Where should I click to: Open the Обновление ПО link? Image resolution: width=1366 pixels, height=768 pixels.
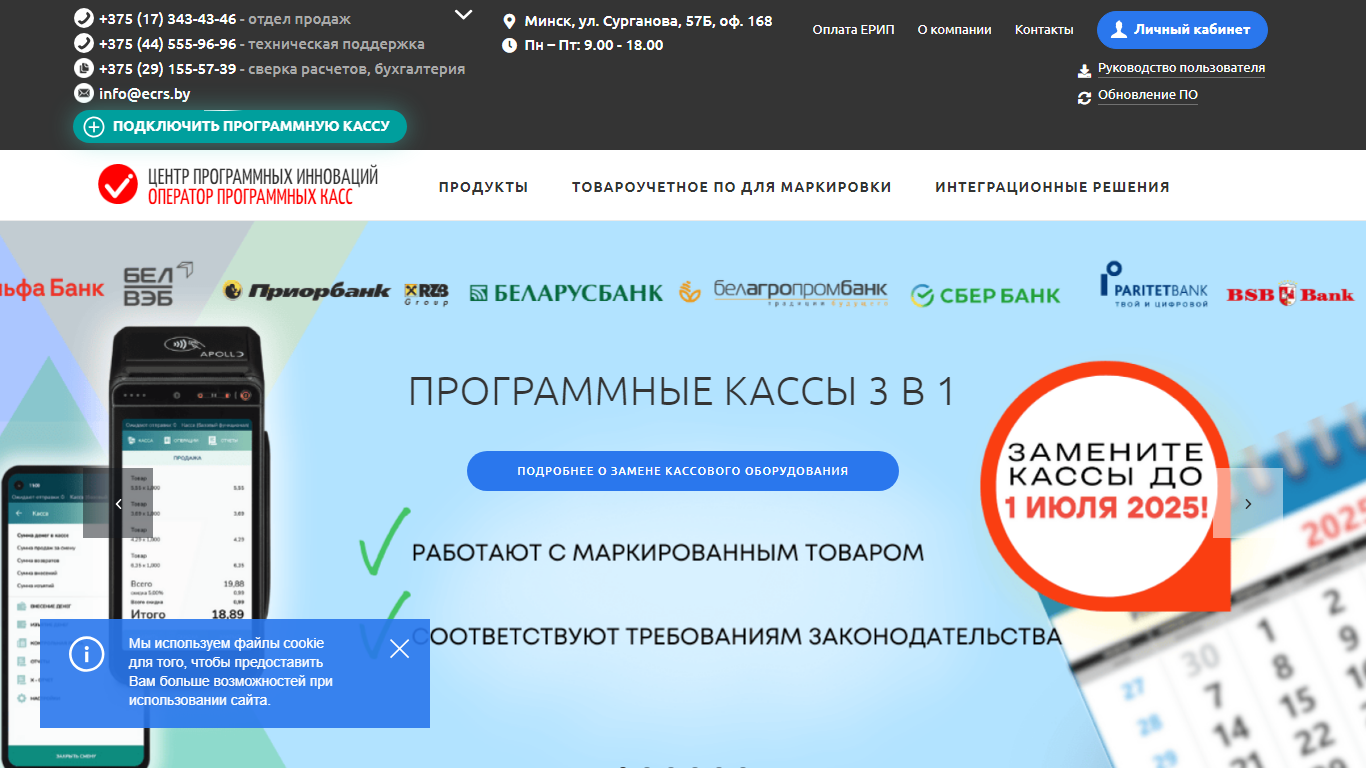point(1148,95)
